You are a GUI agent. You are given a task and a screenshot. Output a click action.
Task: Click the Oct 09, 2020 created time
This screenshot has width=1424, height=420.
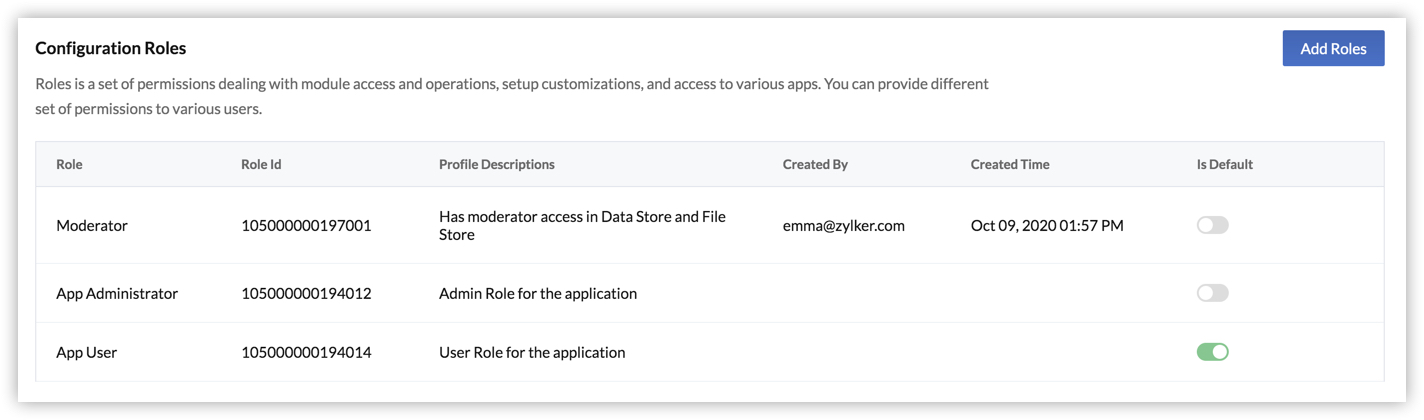[1047, 226]
